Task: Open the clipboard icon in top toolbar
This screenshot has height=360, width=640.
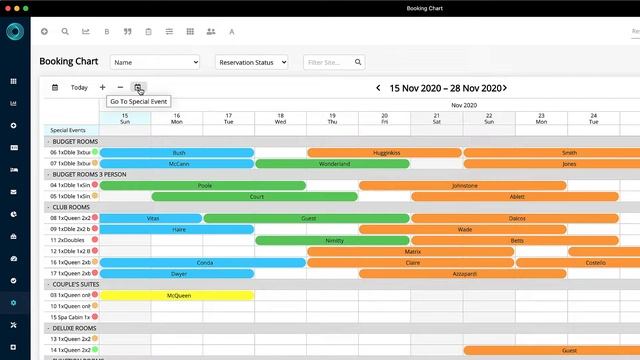Action: point(149,31)
